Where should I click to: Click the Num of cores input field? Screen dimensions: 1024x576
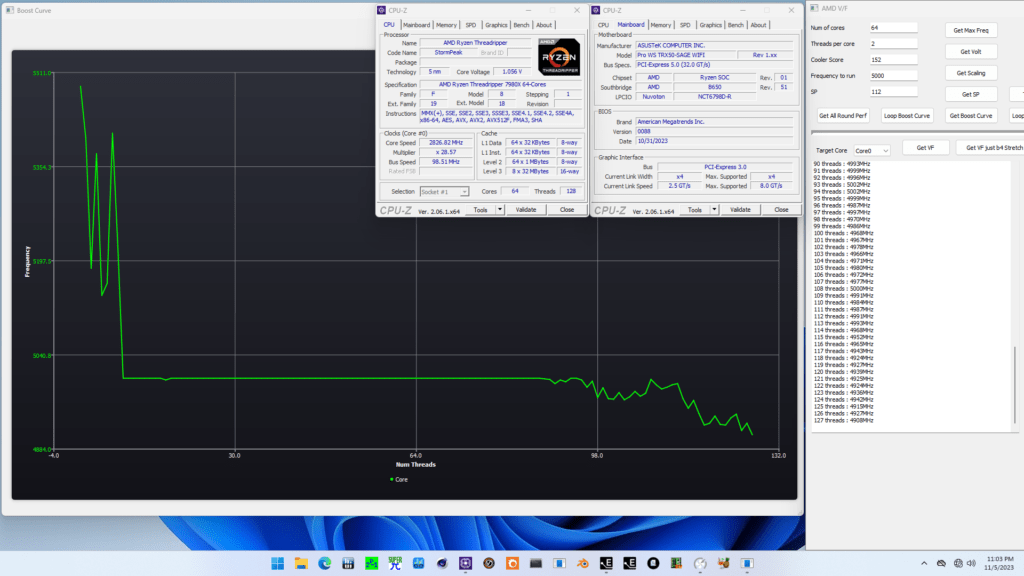pos(893,28)
